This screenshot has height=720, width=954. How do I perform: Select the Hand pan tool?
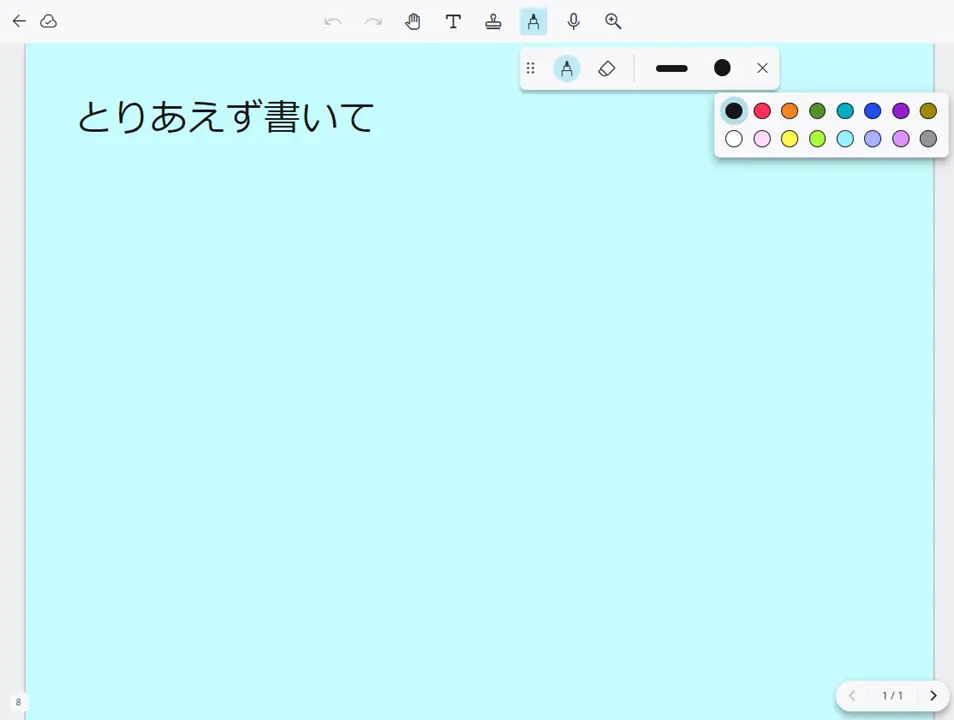(x=413, y=21)
